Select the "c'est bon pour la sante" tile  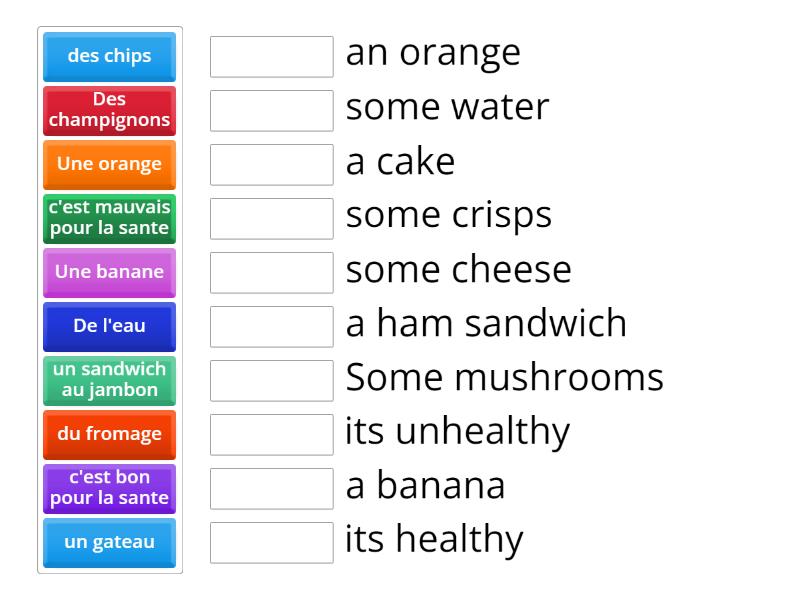click(x=109, y=488)
